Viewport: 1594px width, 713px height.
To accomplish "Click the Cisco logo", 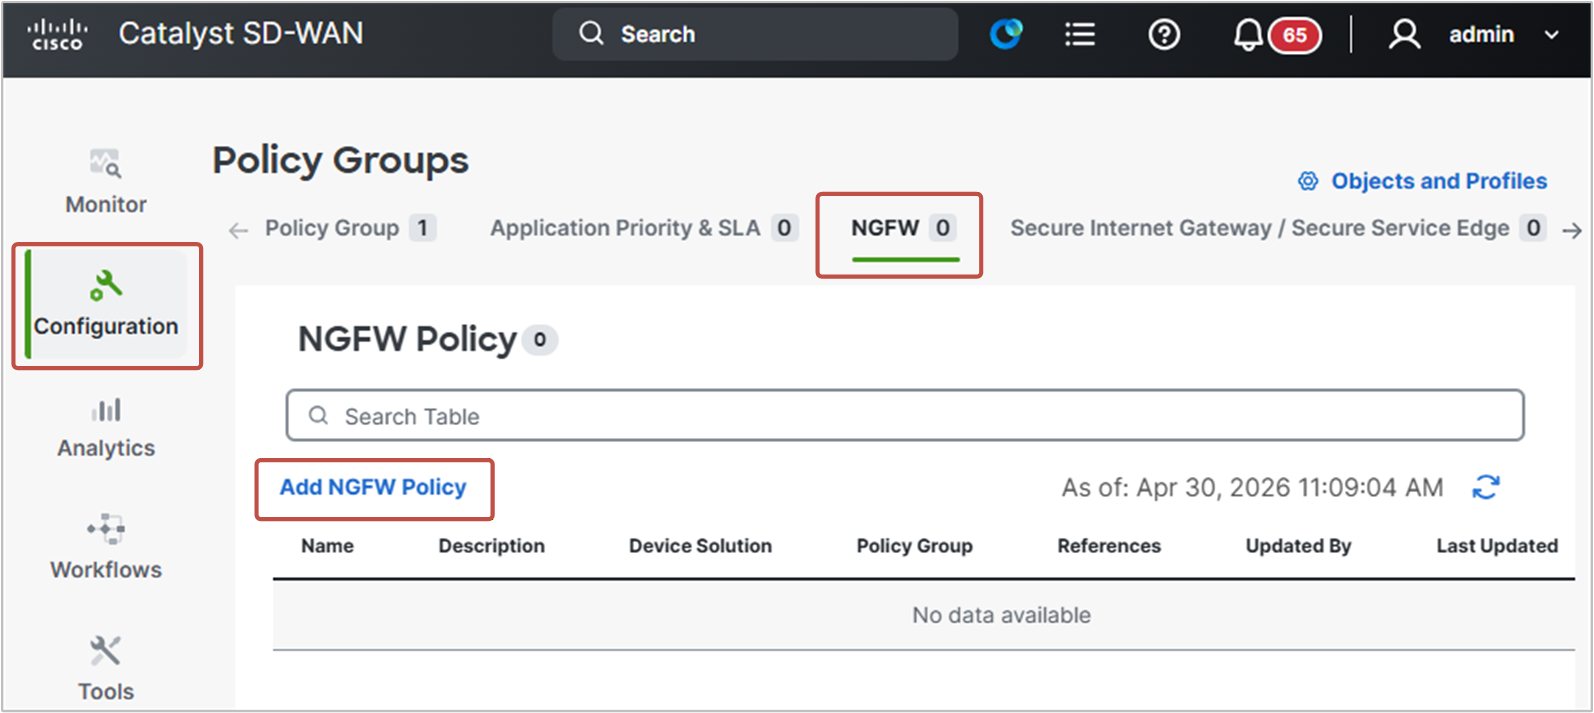I will tap(57, 34).
